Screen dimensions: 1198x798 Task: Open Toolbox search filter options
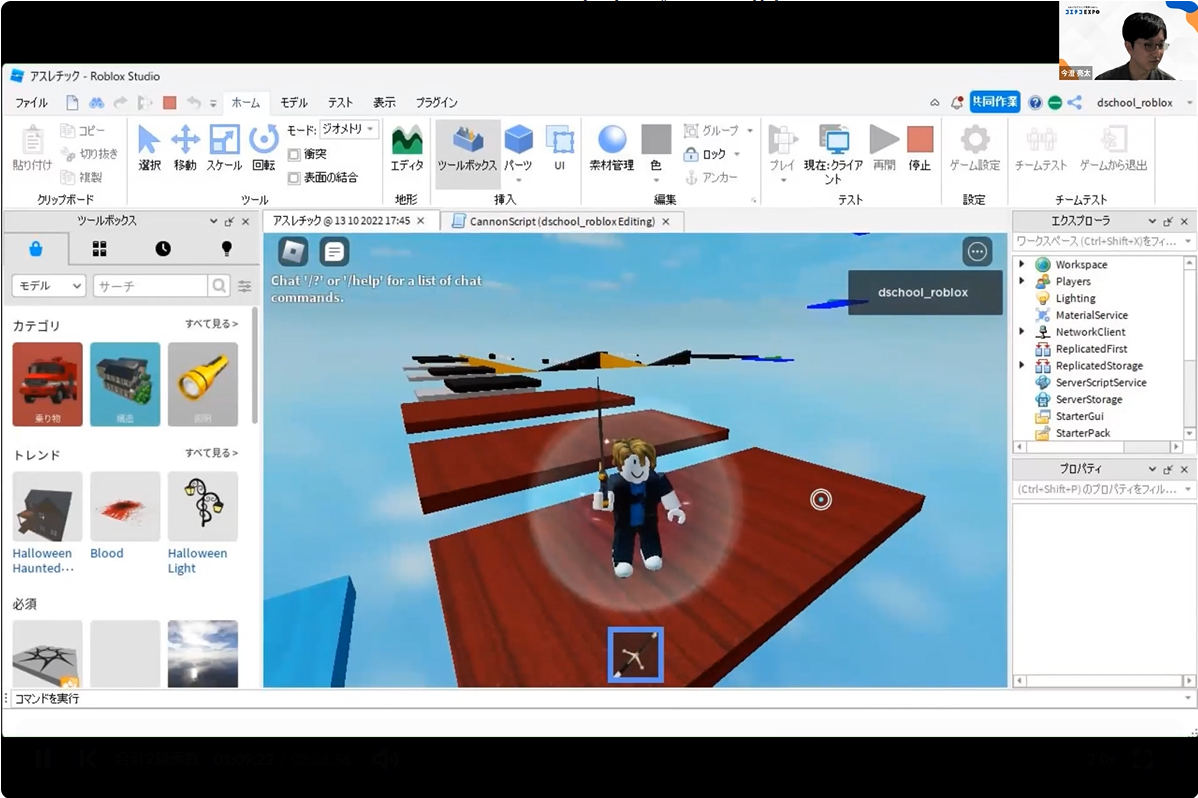[244, 286]
